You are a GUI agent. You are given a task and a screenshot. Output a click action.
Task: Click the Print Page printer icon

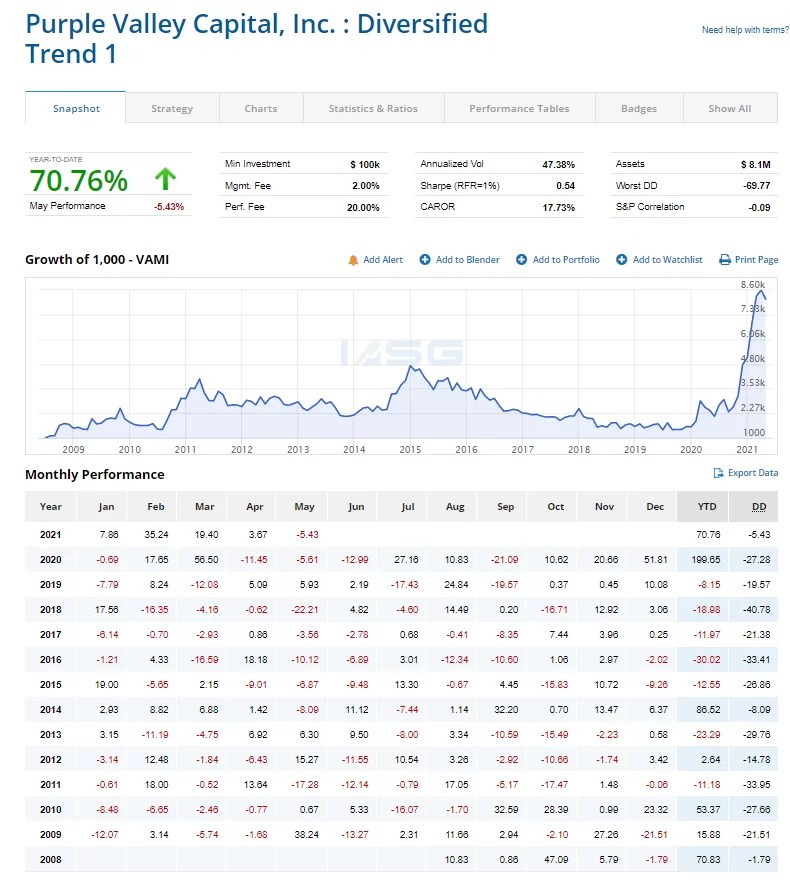(x=725, y=260)
